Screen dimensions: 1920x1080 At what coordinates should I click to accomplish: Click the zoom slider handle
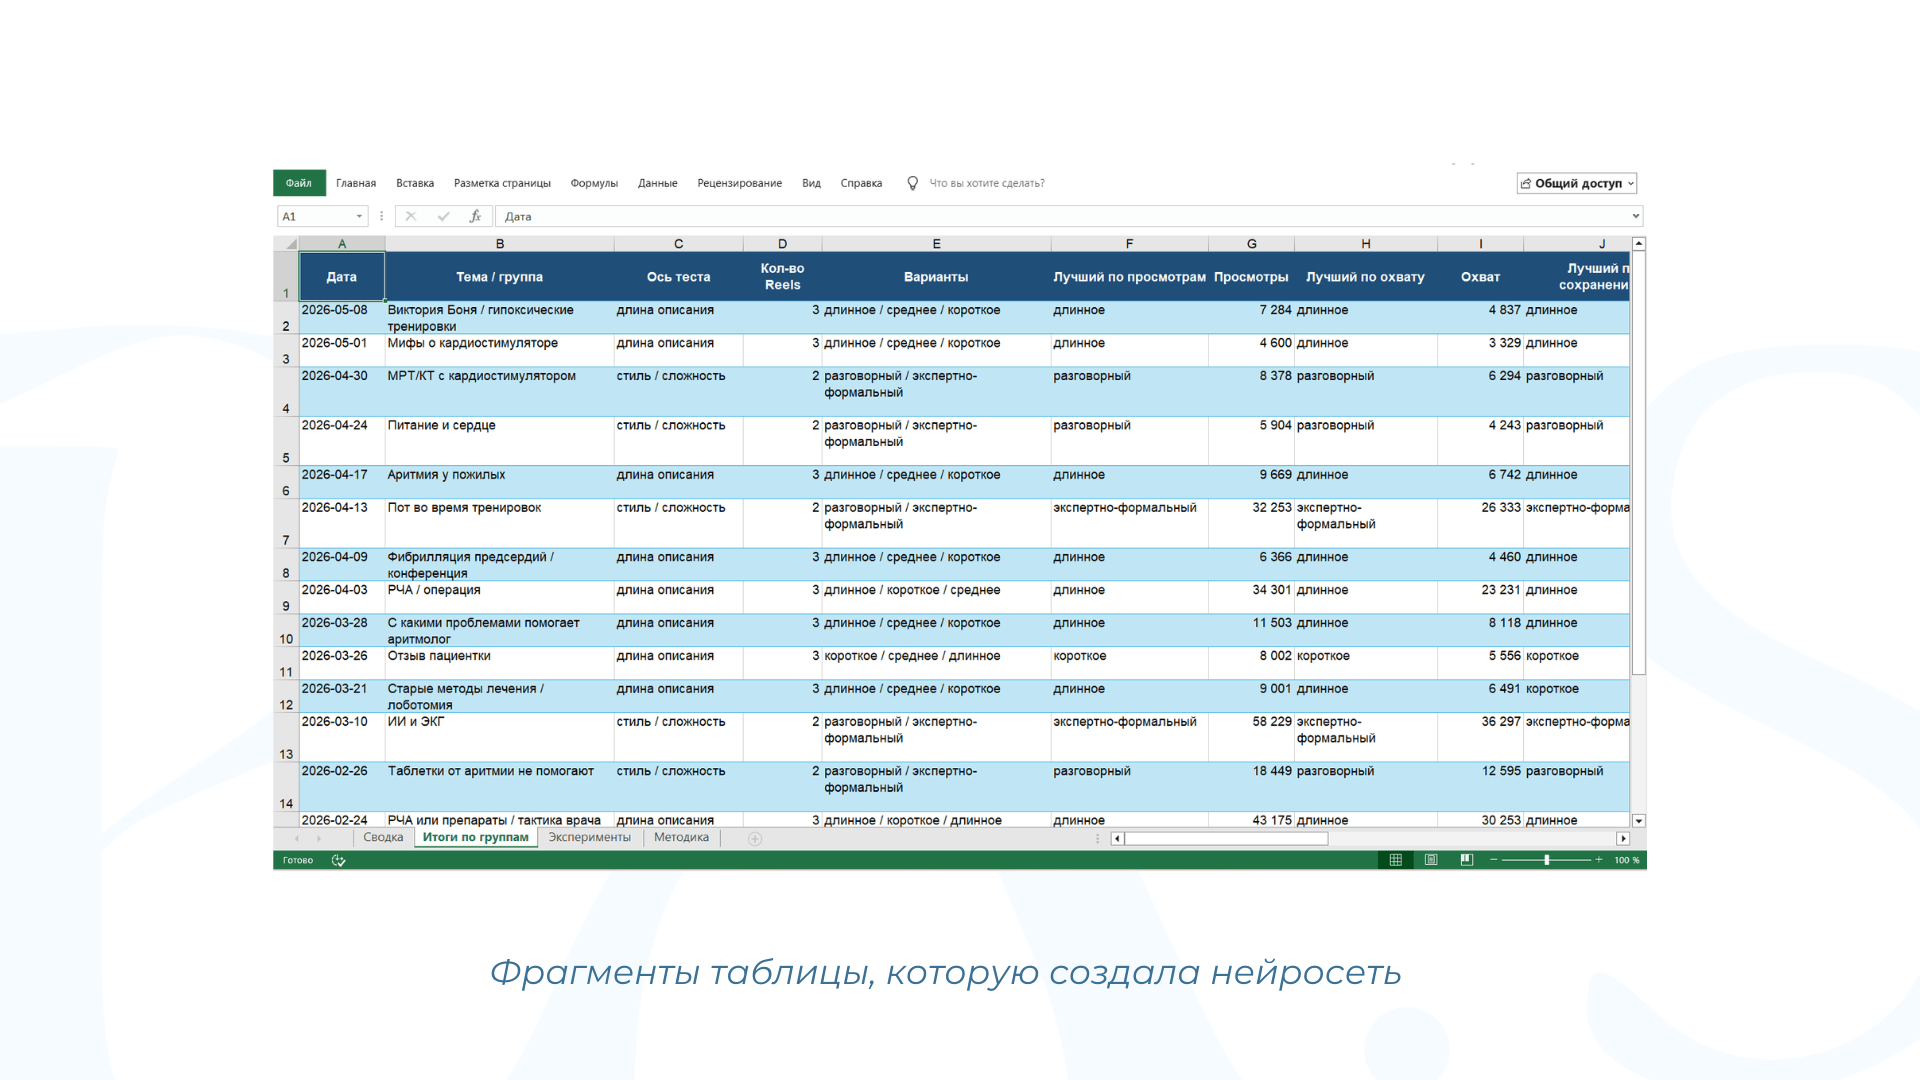tap(1546, 860)
